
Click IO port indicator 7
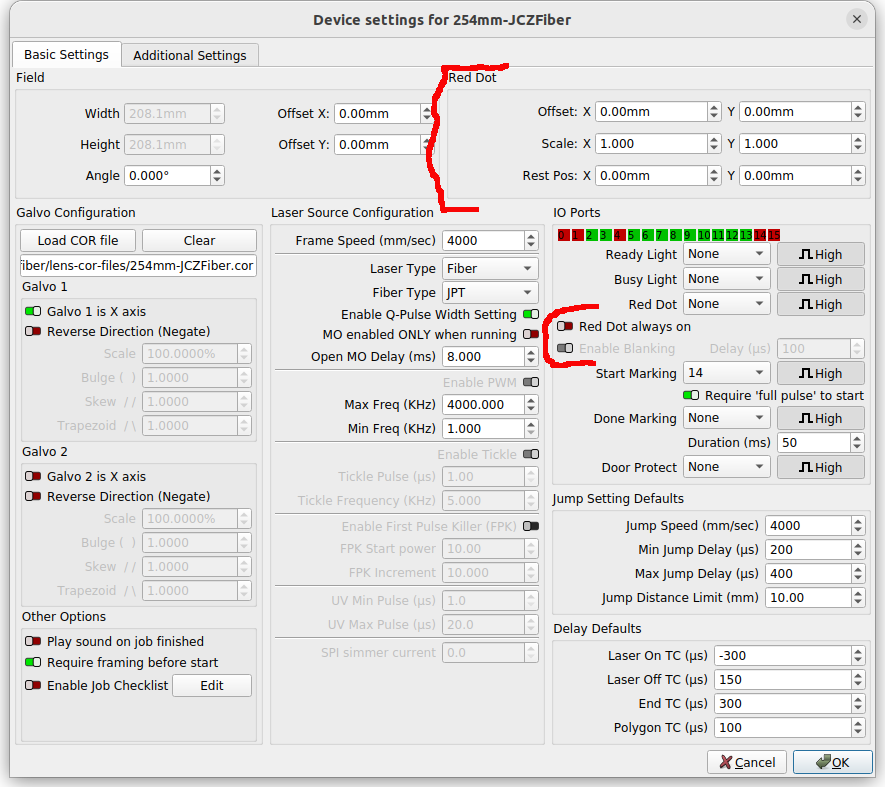coord(660,235)
